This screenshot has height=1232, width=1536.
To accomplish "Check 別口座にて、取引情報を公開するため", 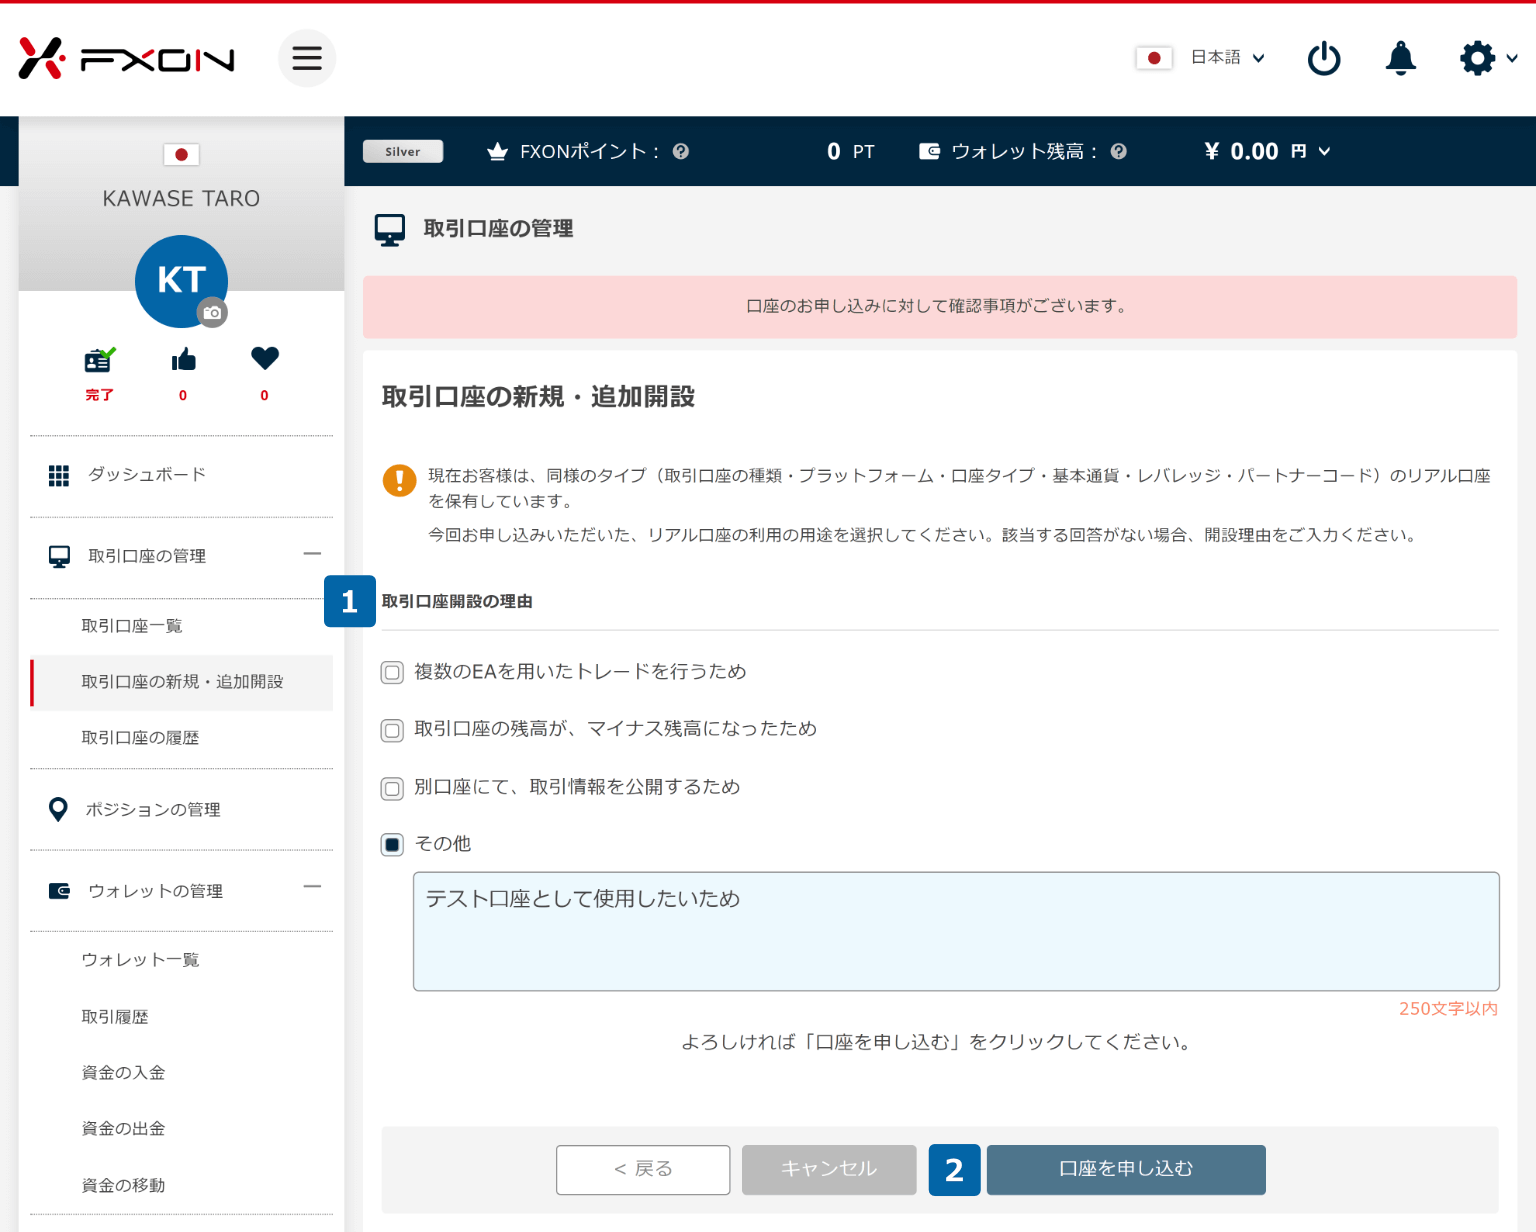I will click(x=392, y=788).
